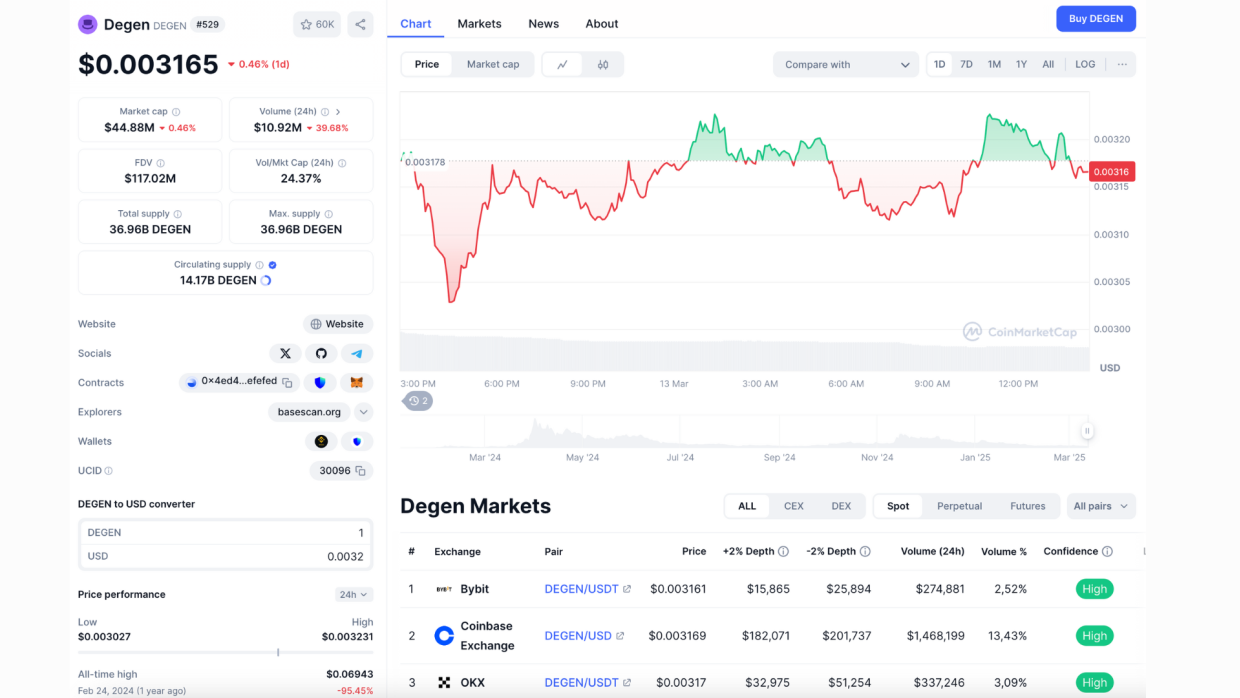Set chart range to 1Y
Viewport: 1240px width, 698px height.
(x=1021, y=64)
